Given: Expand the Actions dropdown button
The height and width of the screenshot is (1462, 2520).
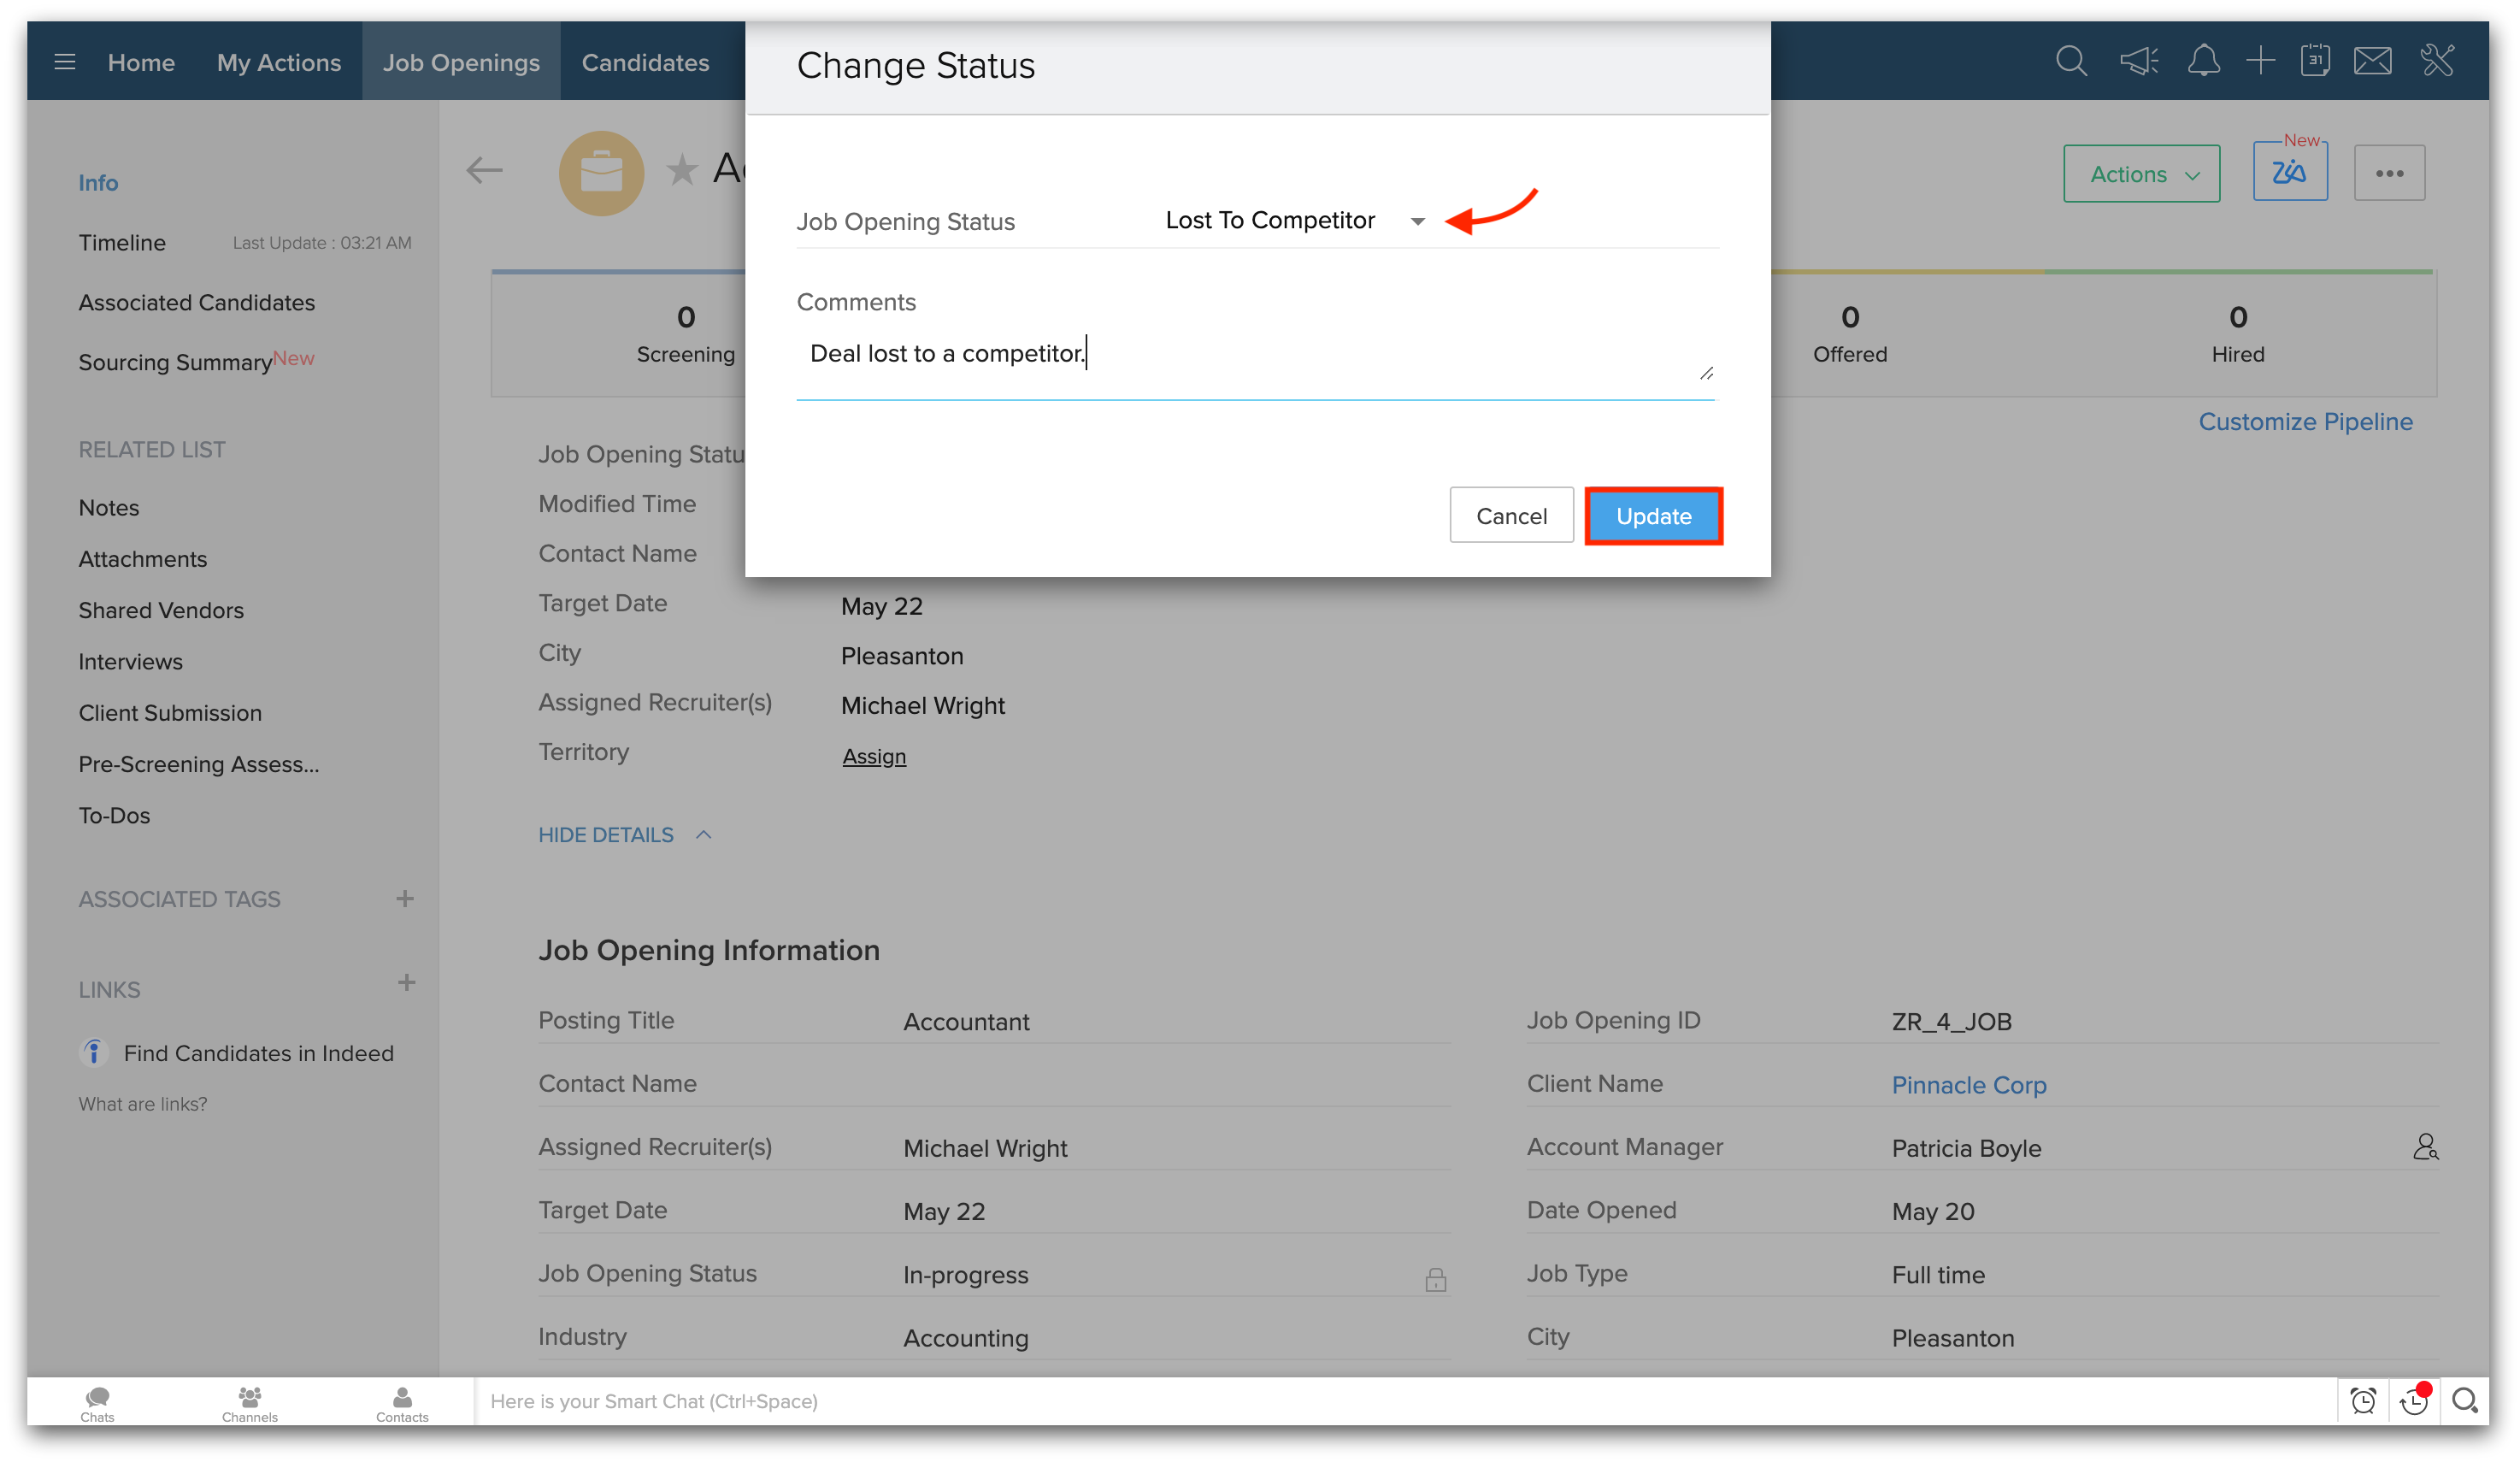Looking at the screenshot, I should point(2141,174).
